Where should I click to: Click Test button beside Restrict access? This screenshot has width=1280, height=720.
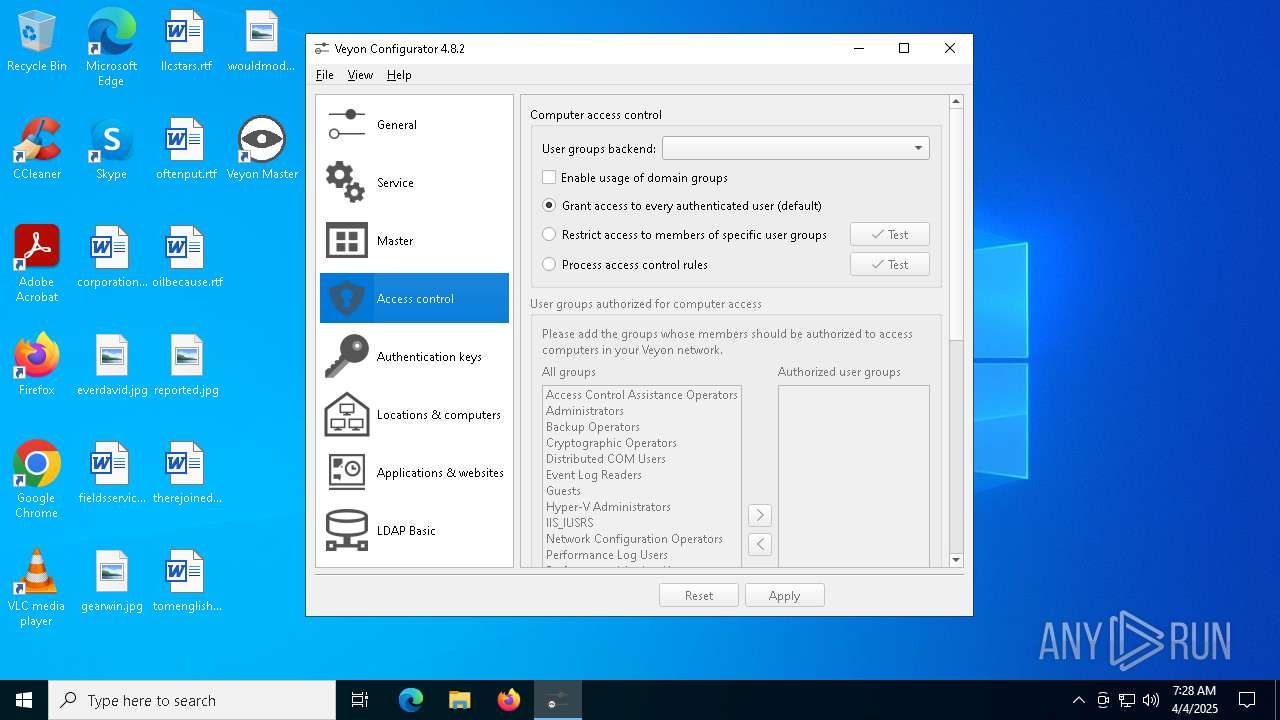[890, 235]
